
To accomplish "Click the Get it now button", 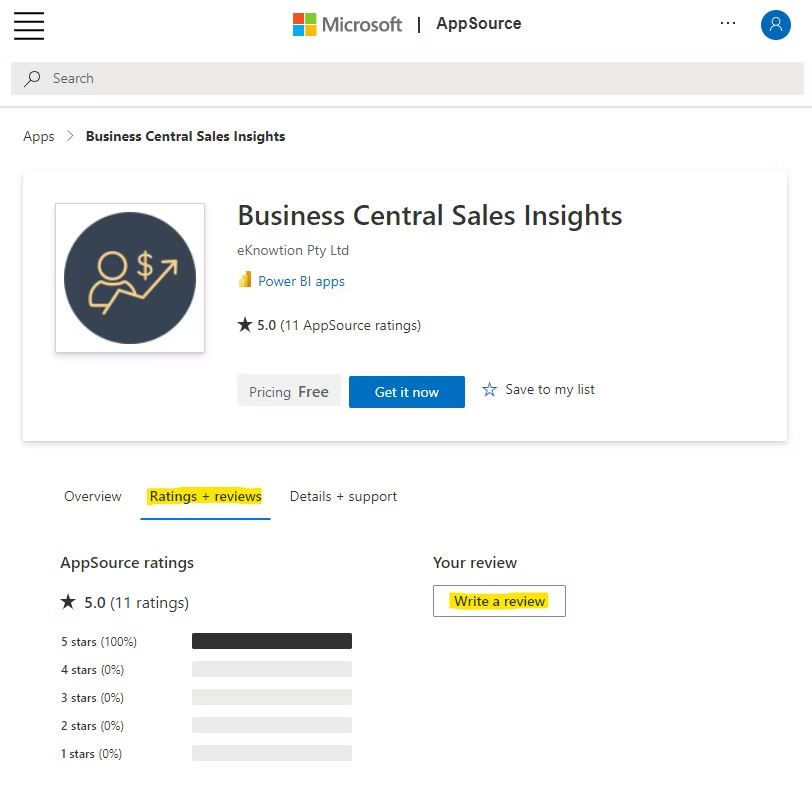I will pos(407,392).
